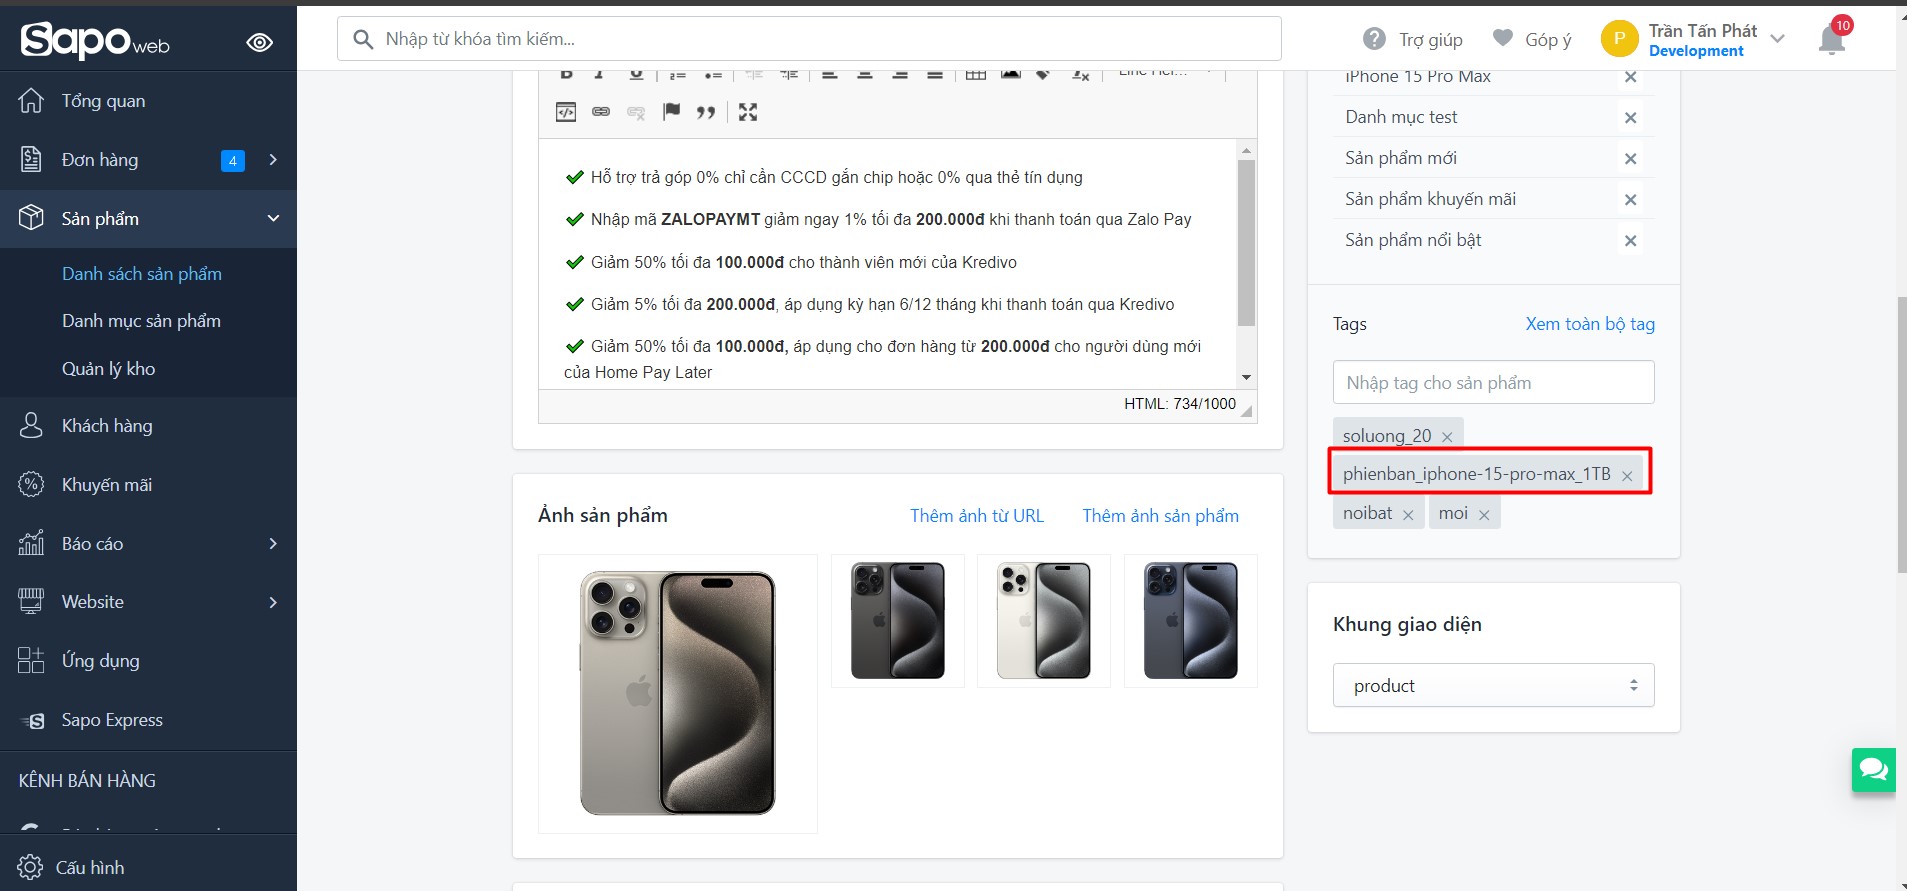Click the ZALOPAYMT promo line in editor

tap(879, 219)
